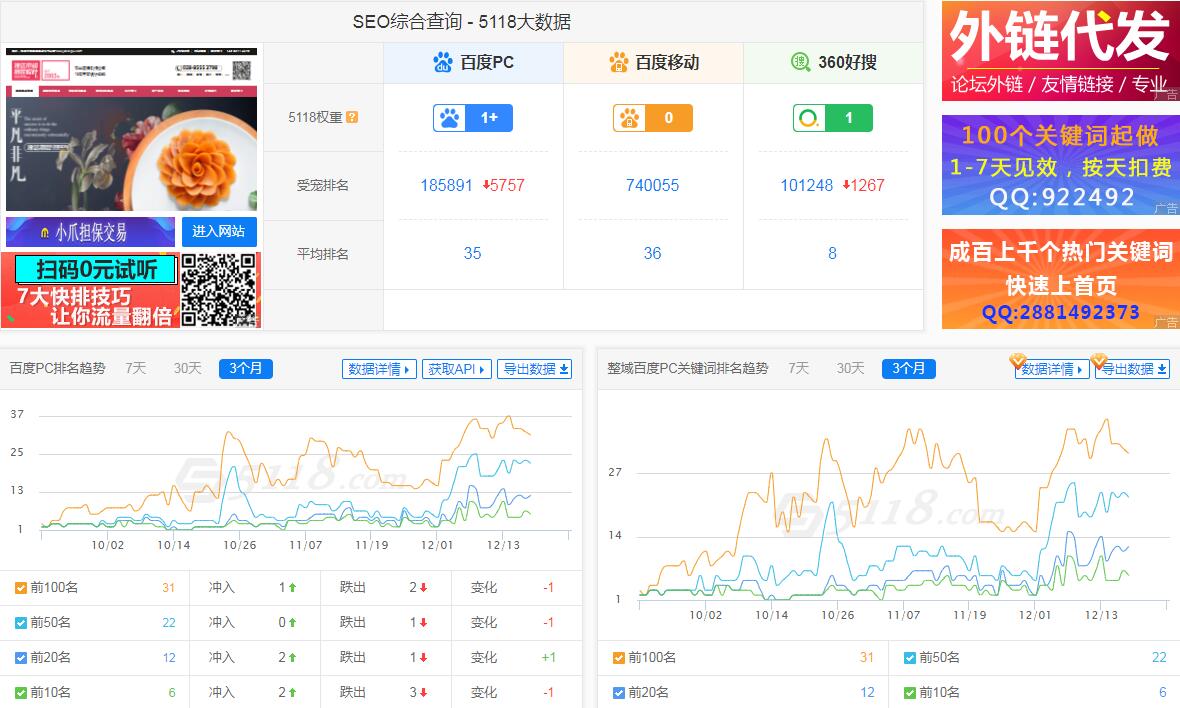Click the website preview thumbnail
Image resolution: width=1180 pixels, height=708 pixels.
tap(132, 129)
